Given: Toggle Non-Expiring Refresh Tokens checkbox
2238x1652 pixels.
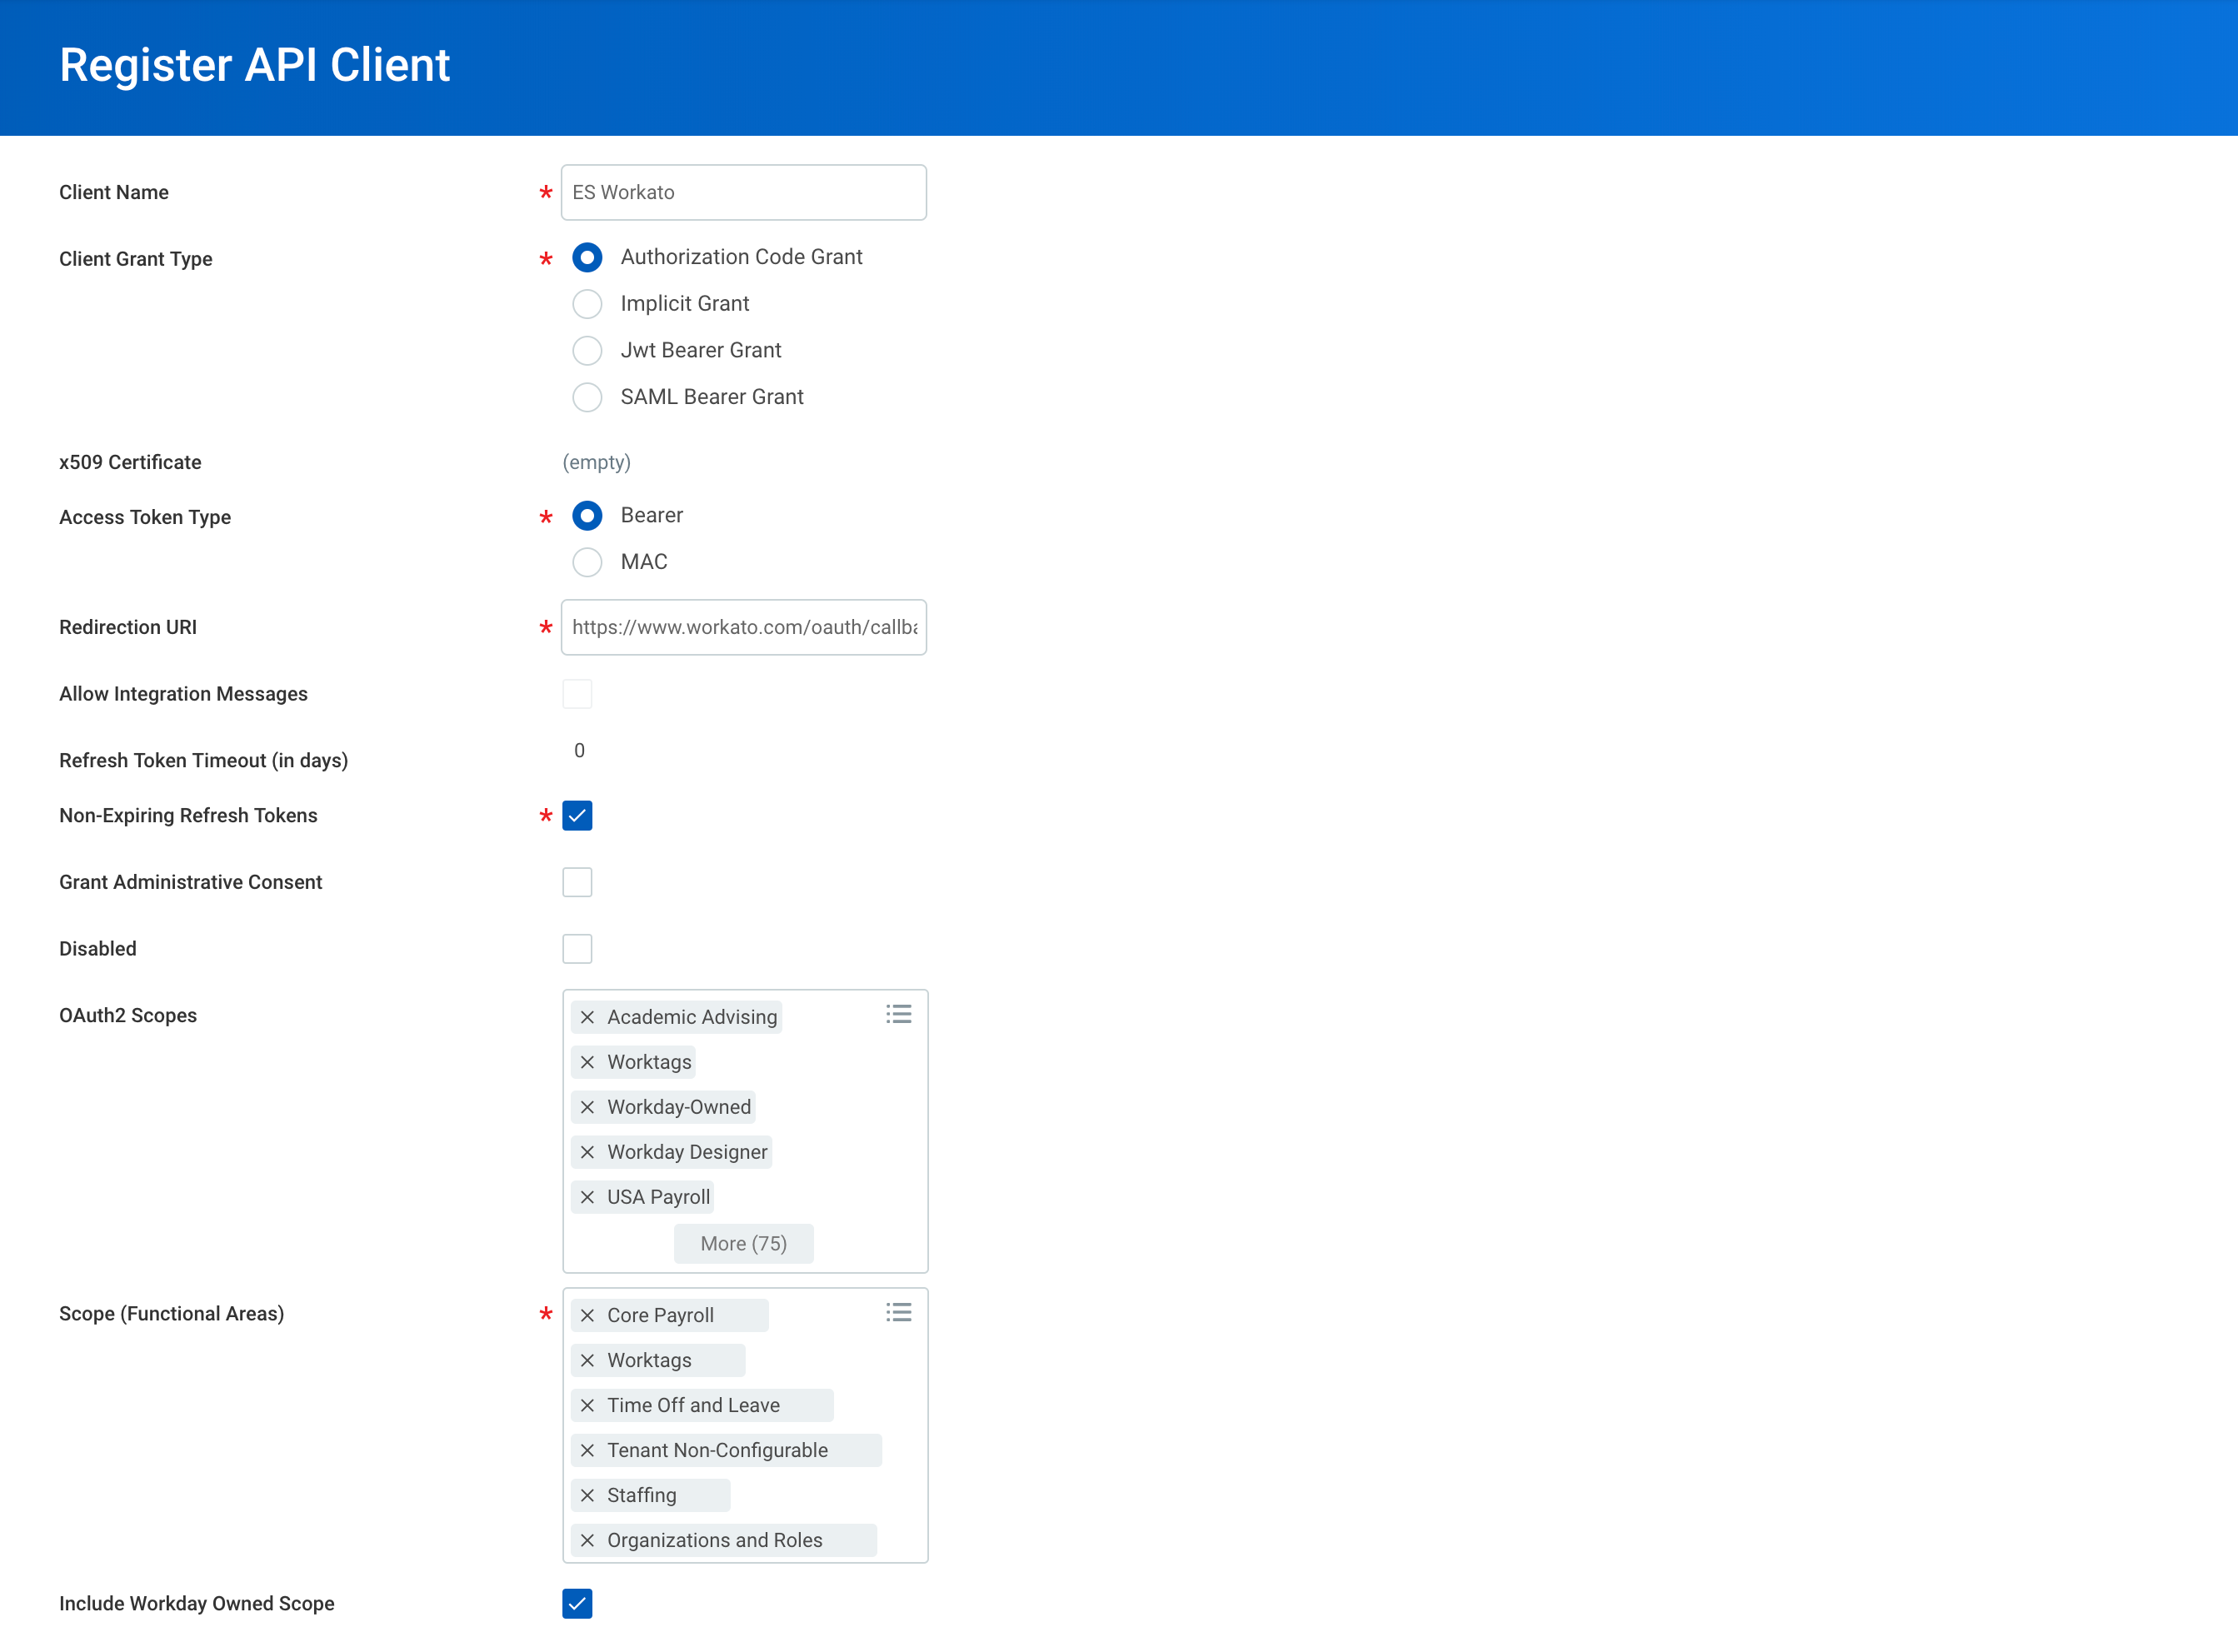Looking at the screenshot, I should [577, 815].
